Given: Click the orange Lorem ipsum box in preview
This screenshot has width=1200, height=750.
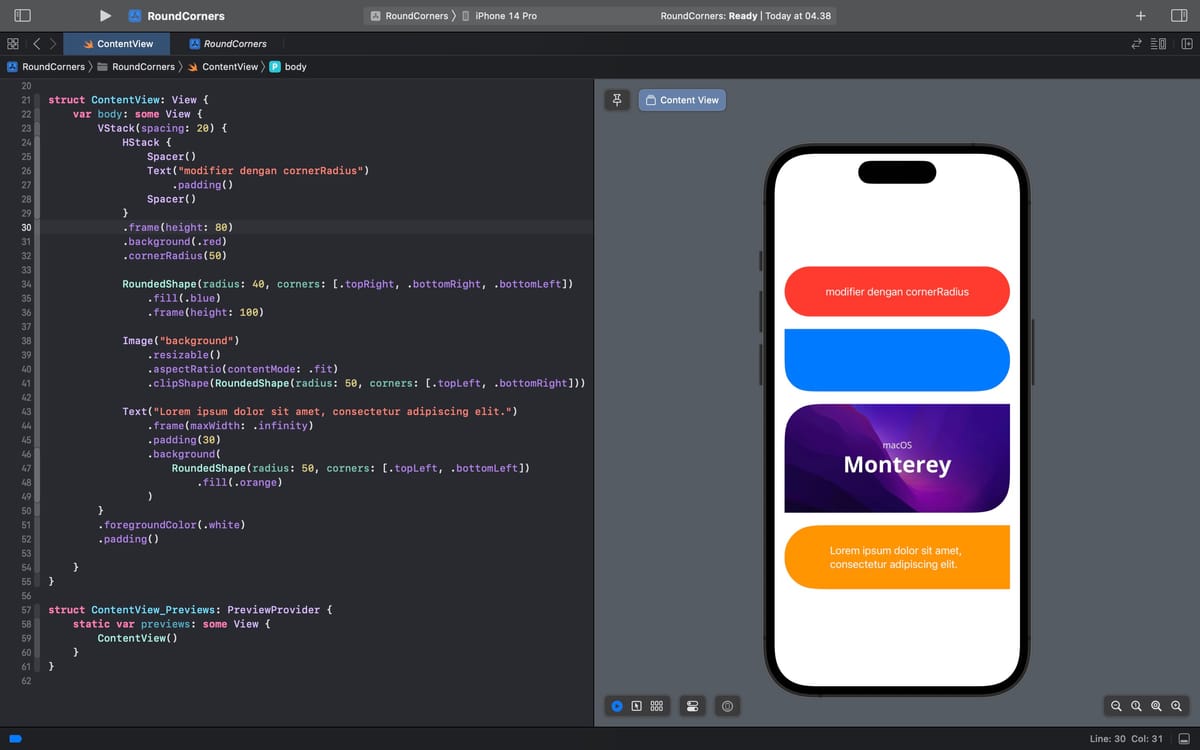Looking at the screenshot, I should (897, 557).
